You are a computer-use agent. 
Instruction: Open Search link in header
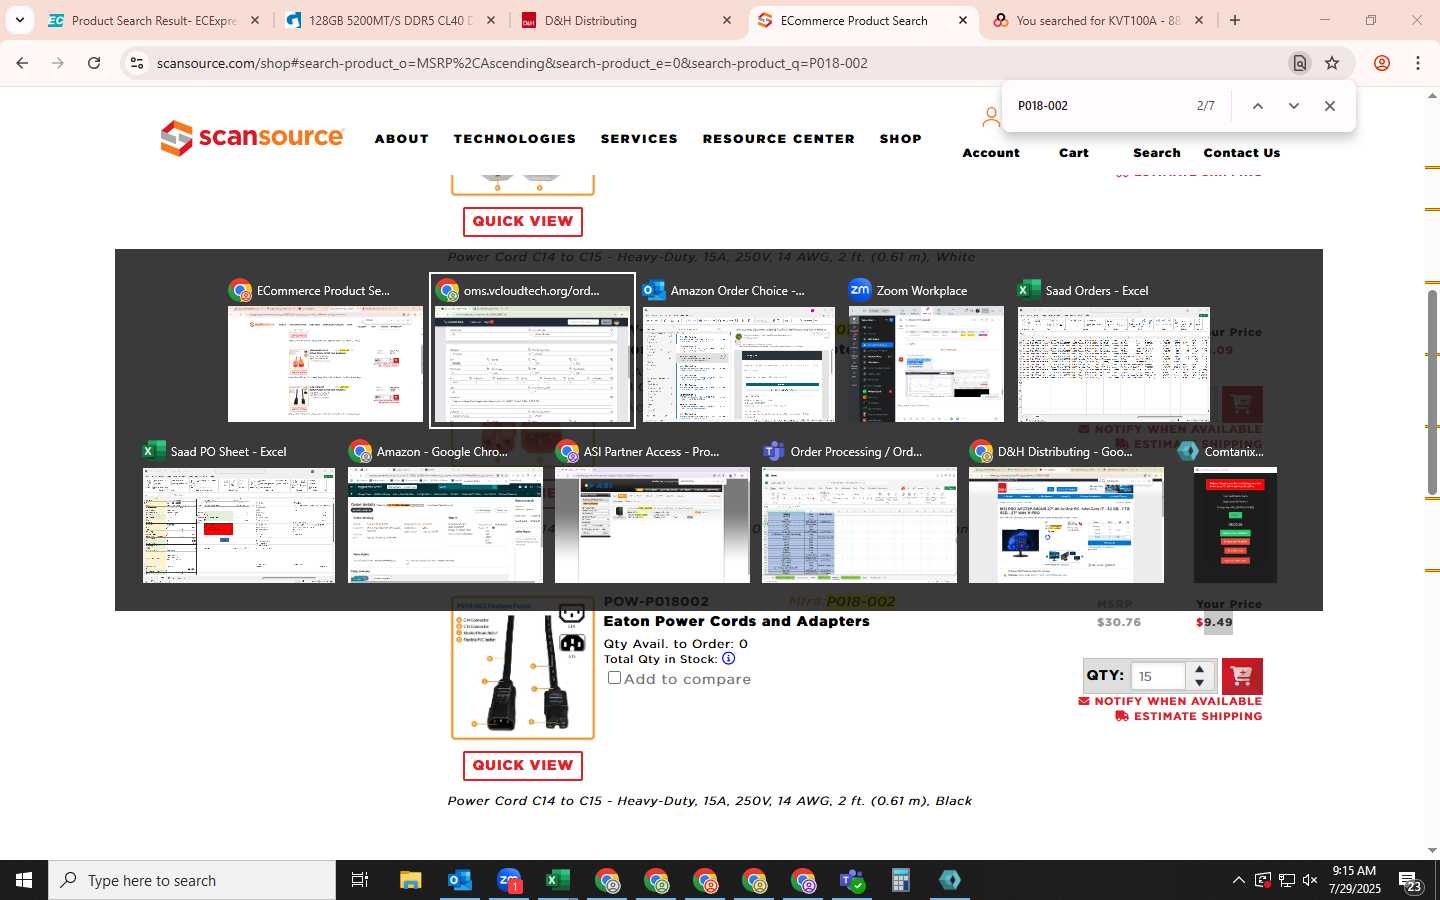1157,153
